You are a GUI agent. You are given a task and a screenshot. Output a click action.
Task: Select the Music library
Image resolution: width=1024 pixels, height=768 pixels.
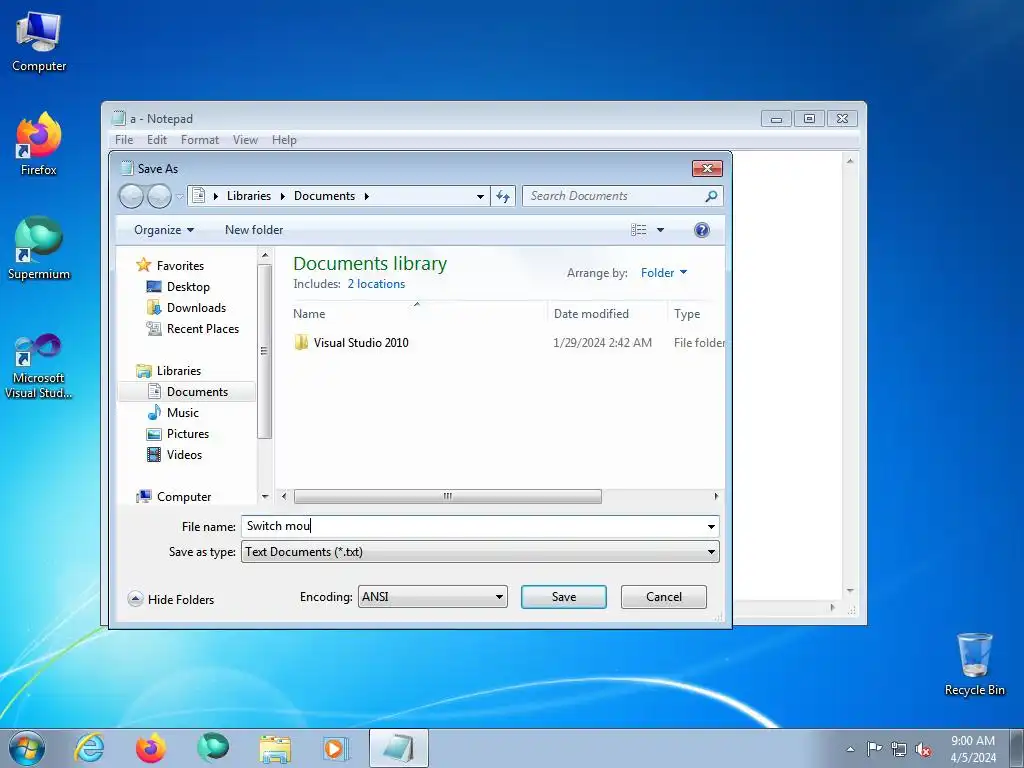click(x=182, y=412)
